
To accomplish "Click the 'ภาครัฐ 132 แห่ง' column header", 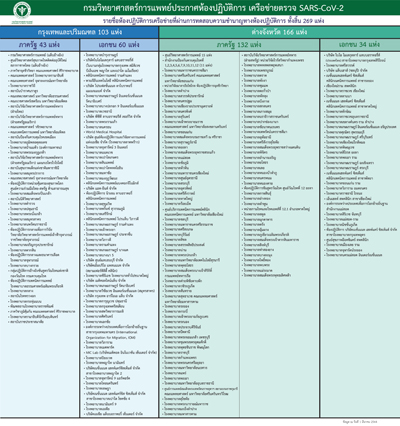I will pyautogui.click(x=239, y=45).
